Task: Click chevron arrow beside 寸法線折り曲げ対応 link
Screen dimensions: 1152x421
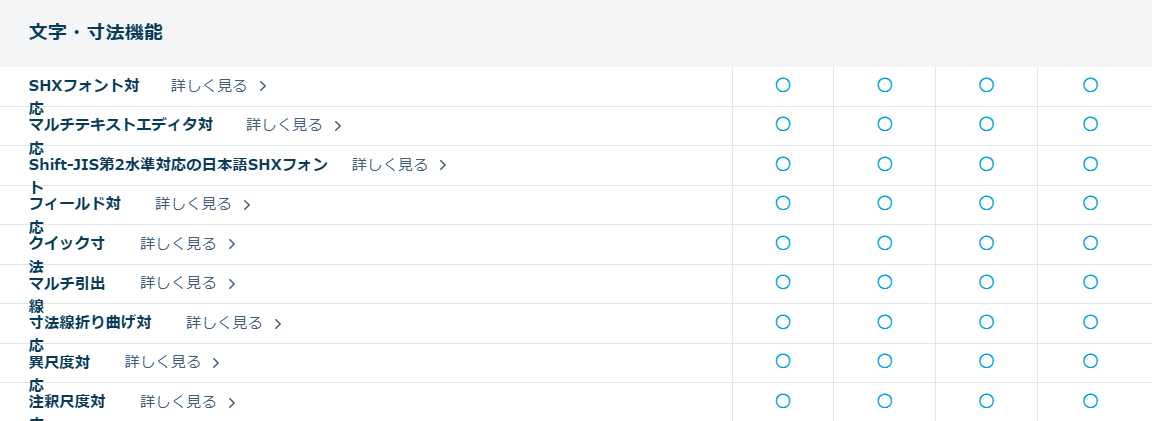Action: pos(278,324)
